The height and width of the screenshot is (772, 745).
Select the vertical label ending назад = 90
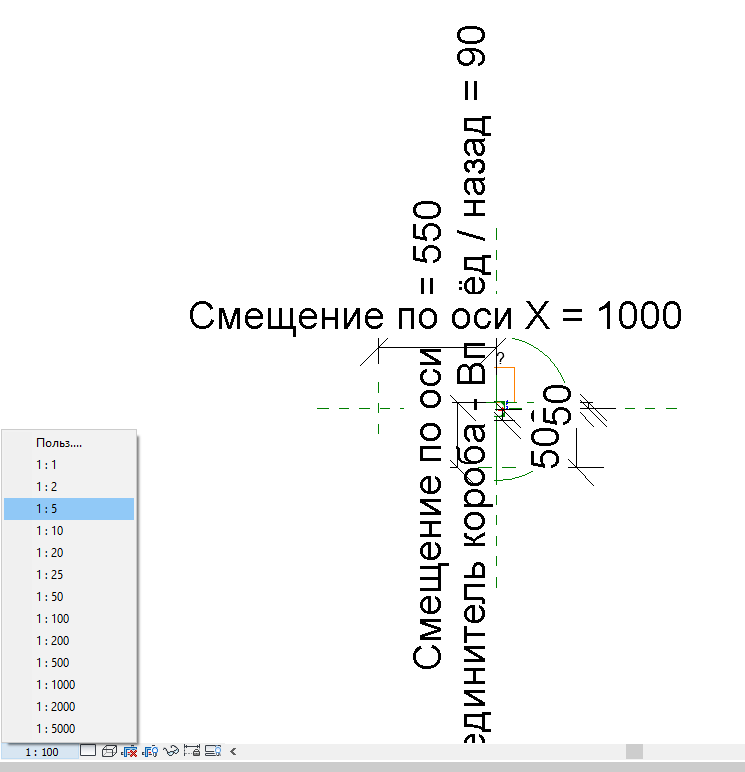tap(472, 385)
